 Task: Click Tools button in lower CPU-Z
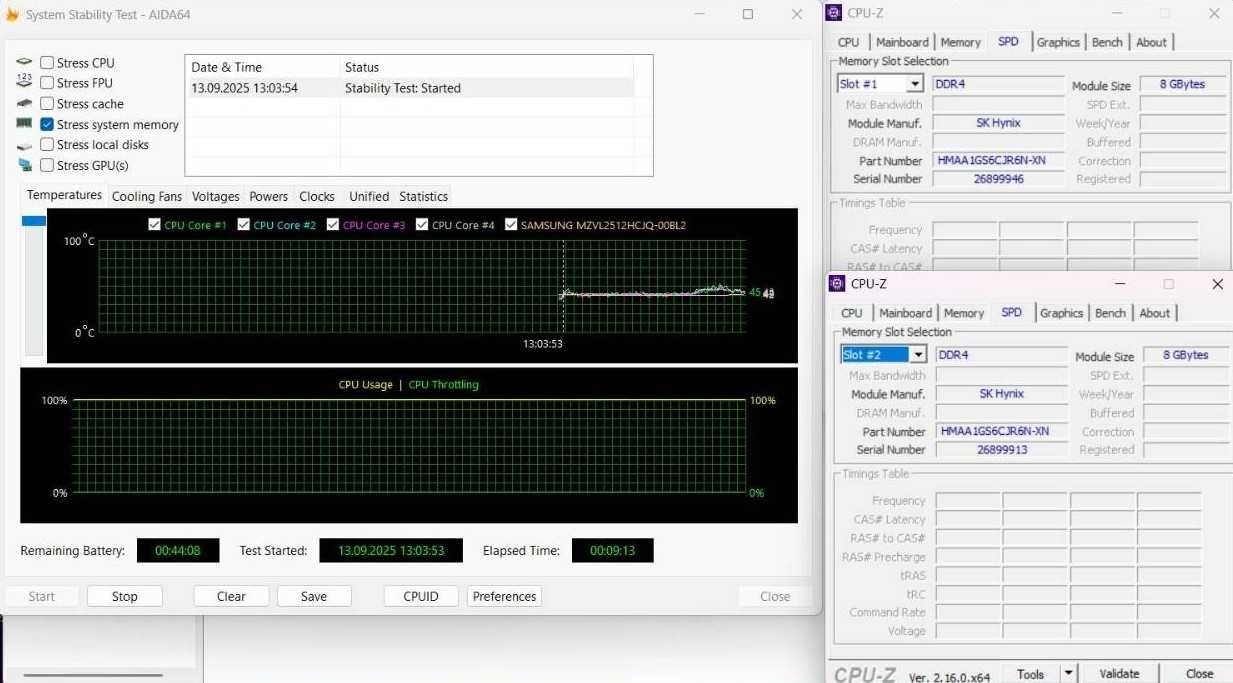1030,673
